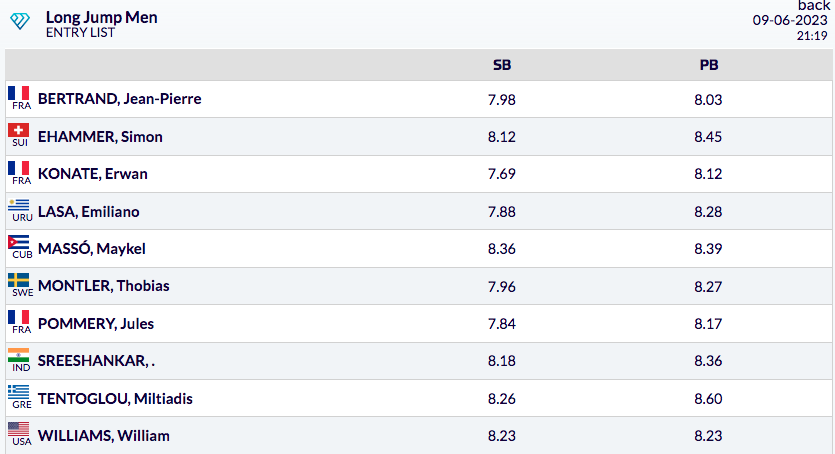
Task: Open athlete TENTOGLOU, Miltiadis
Action: tap(115, 399)
